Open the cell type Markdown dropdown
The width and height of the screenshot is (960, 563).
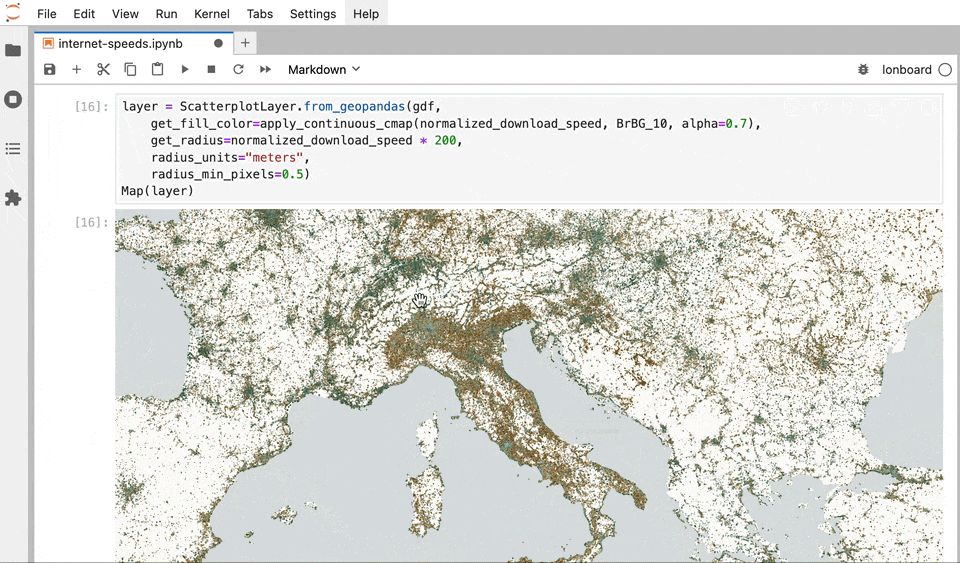click(x=324, y=70)
